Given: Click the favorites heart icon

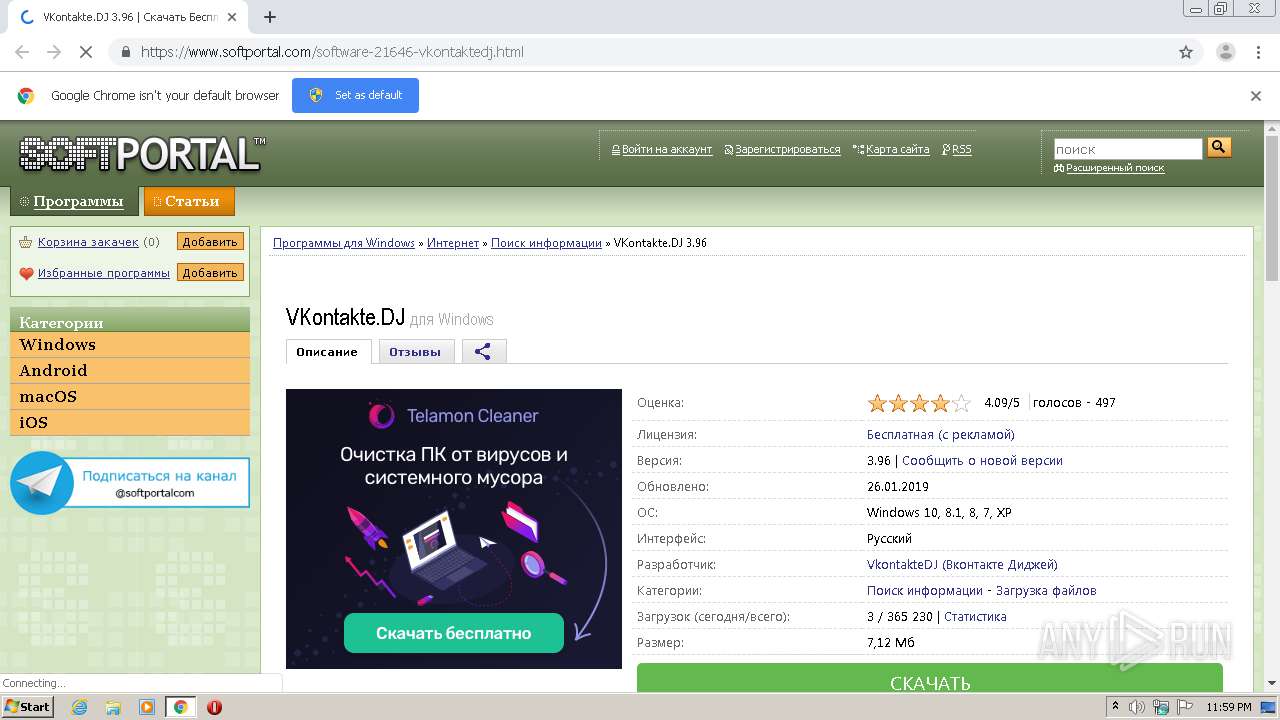Looking at the screenshot, I should point(26,273).
